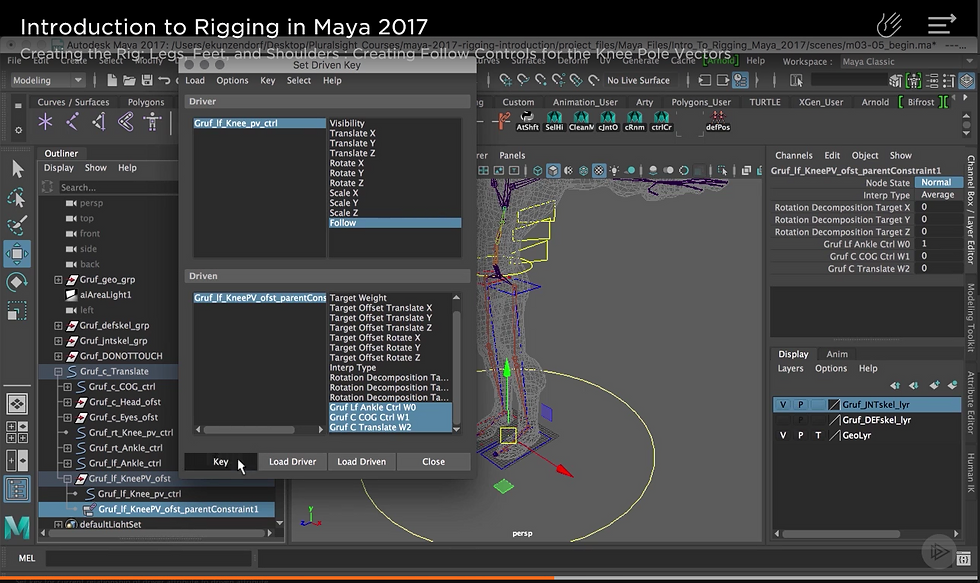980x583 pixels.
Task: Toggle P playback for GeoLyr
Action: (x=800, y=435)
